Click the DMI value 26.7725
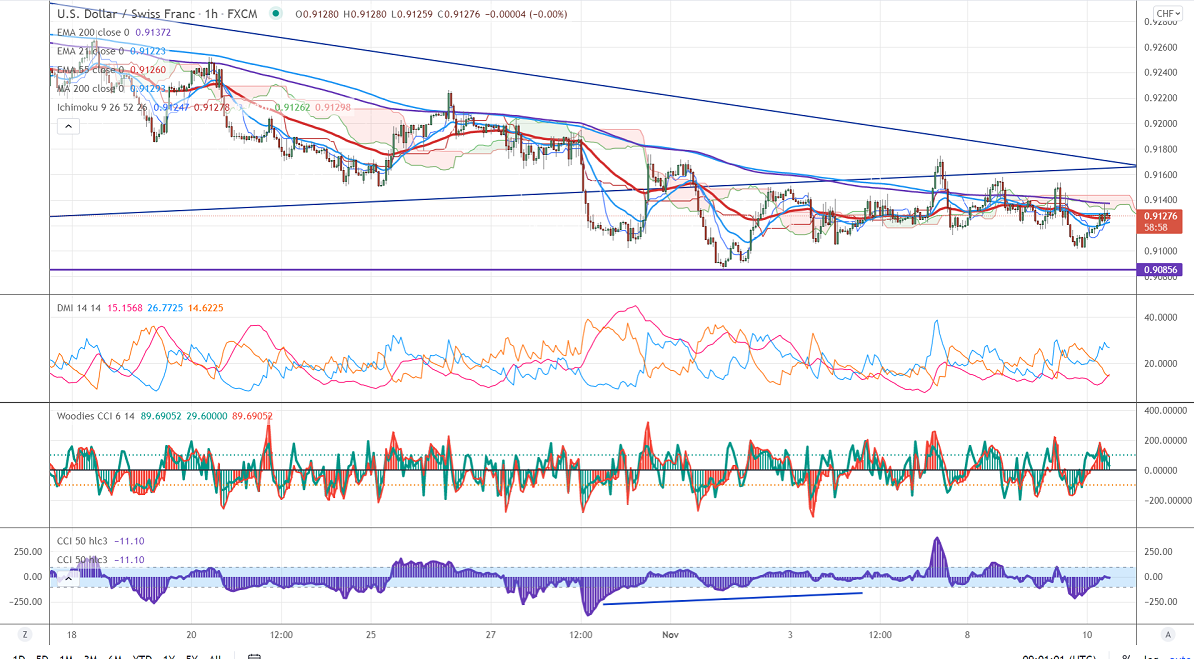1194x659 pixels. 165,308
